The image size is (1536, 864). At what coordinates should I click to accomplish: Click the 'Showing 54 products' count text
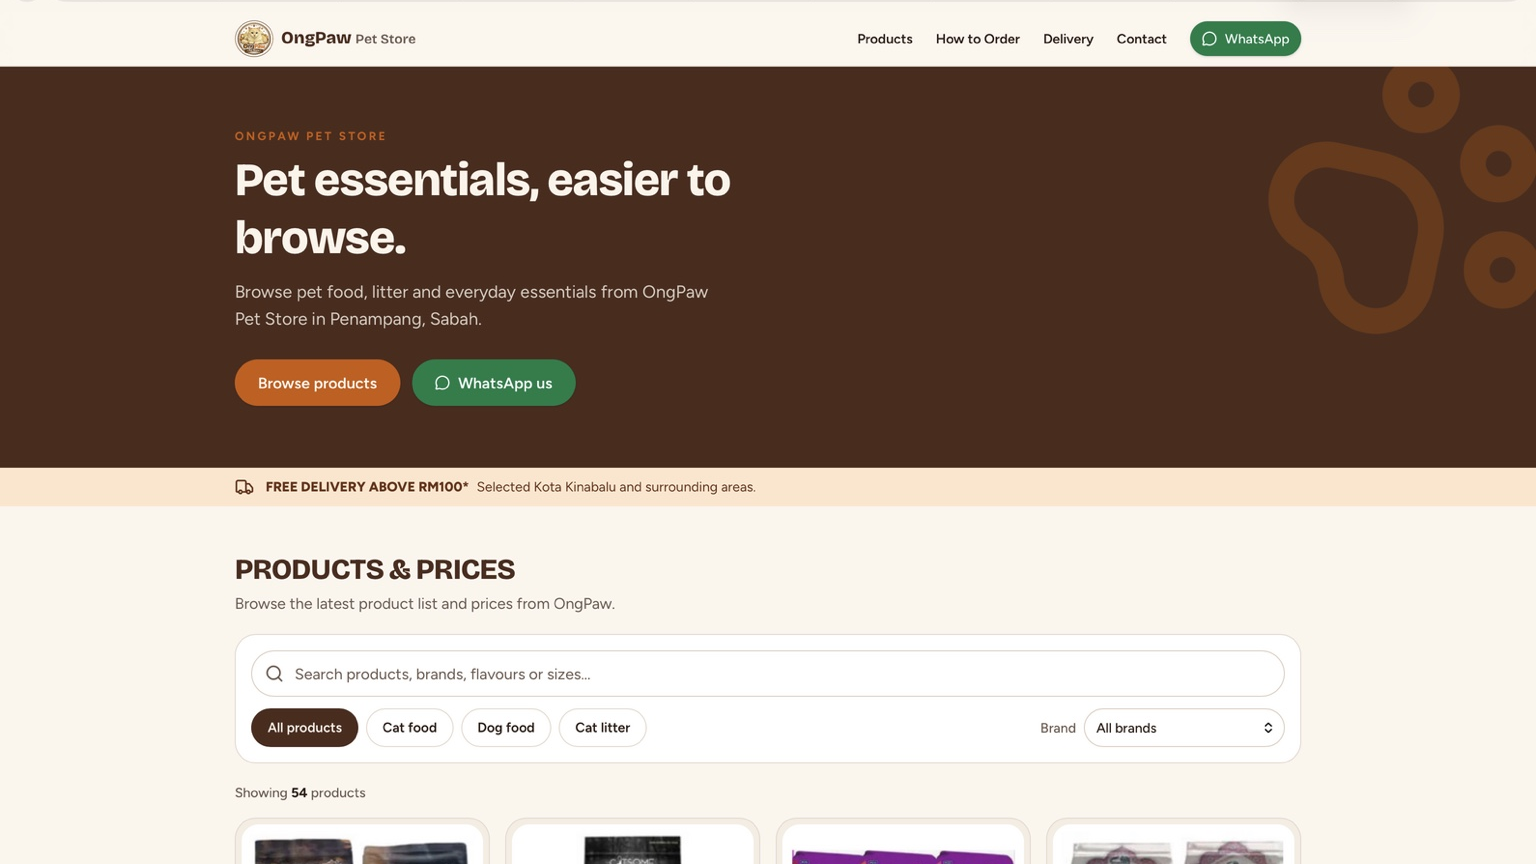point(300,793)
